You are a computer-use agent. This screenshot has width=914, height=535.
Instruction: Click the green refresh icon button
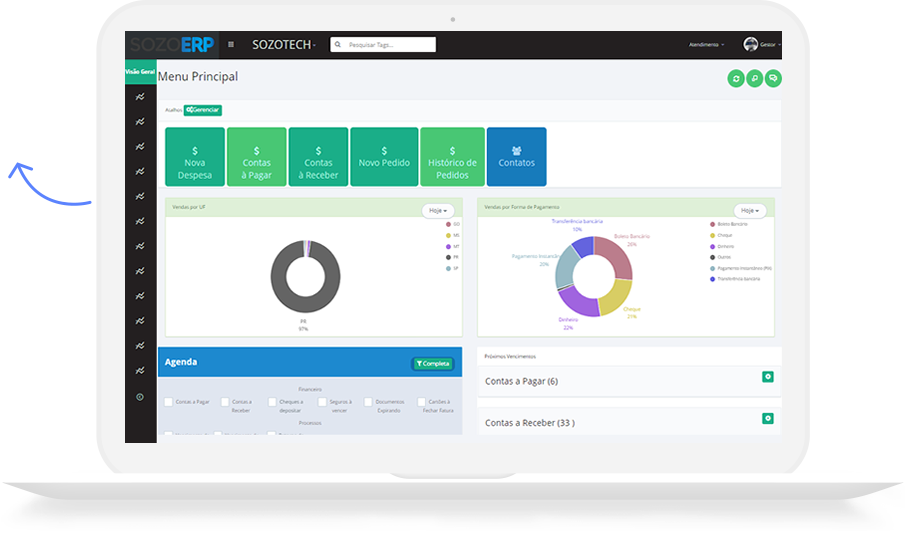(736, 78)
